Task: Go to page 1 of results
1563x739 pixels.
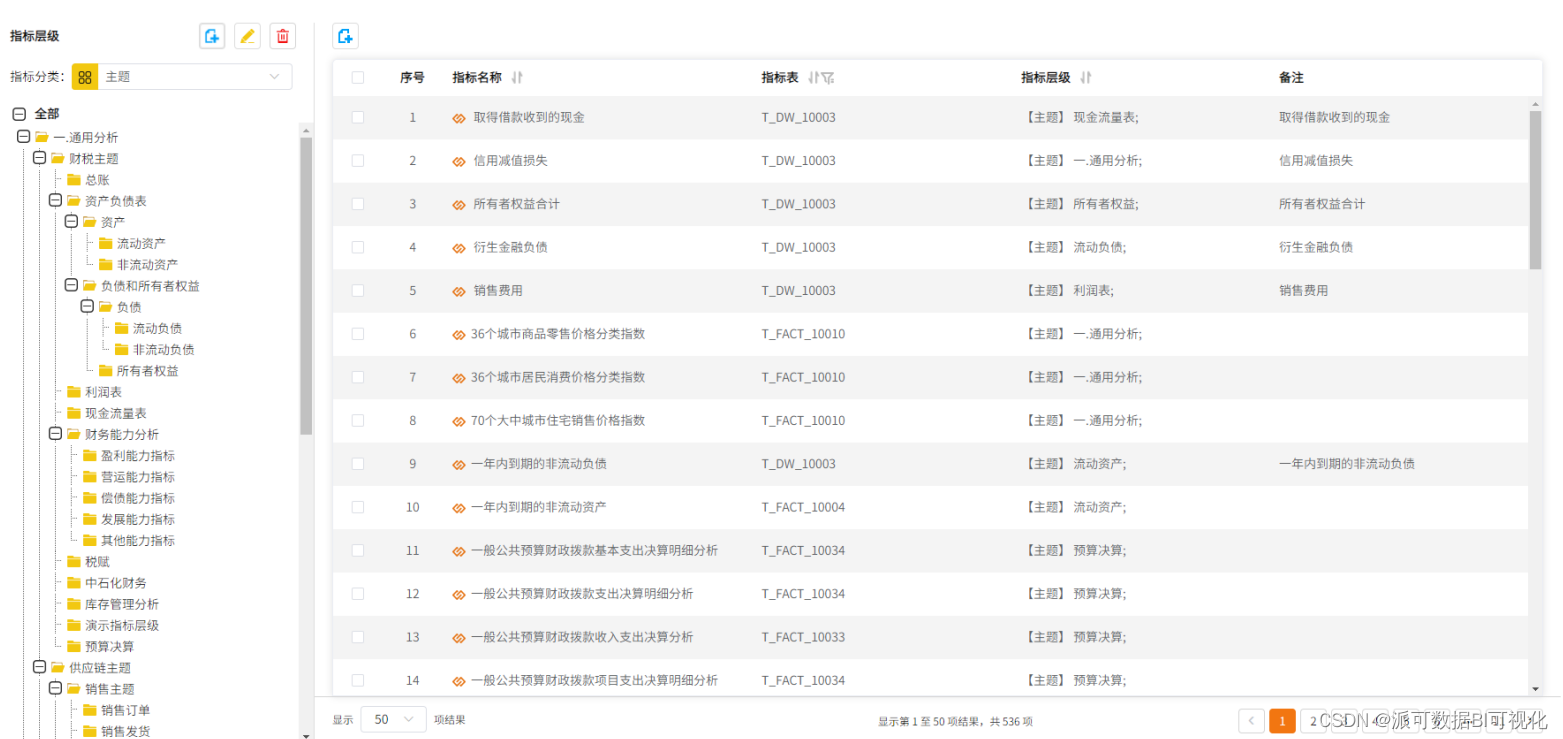Action: pos(1282,720)
